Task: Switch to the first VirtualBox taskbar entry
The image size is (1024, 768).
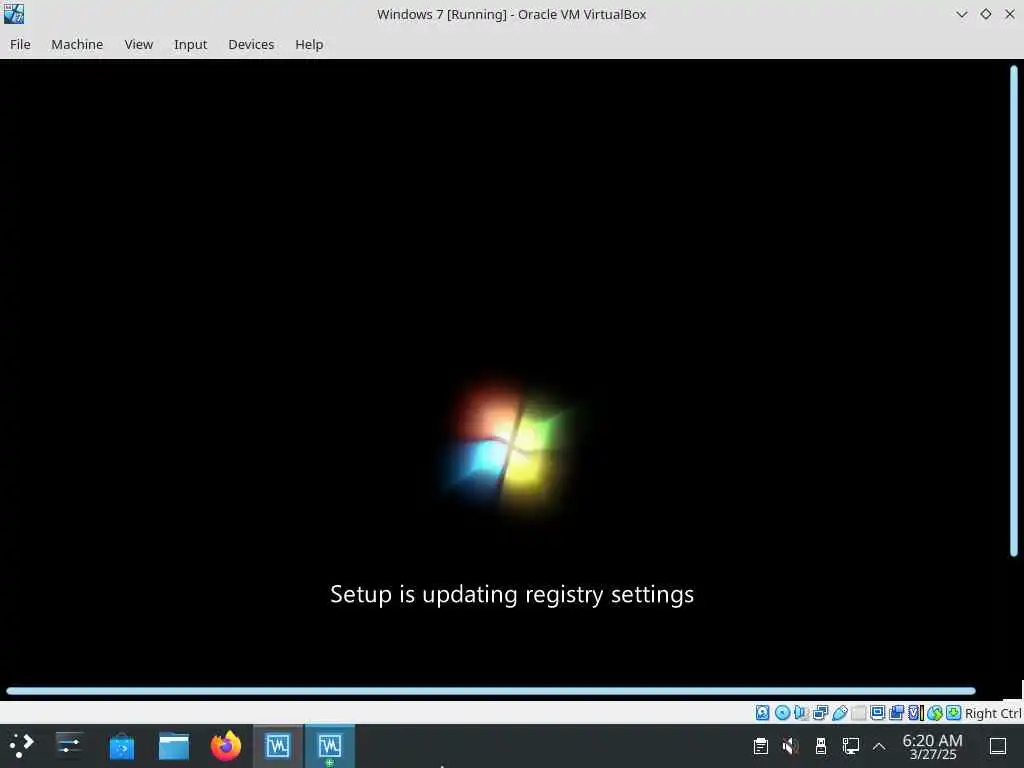Action: (278, 746)
